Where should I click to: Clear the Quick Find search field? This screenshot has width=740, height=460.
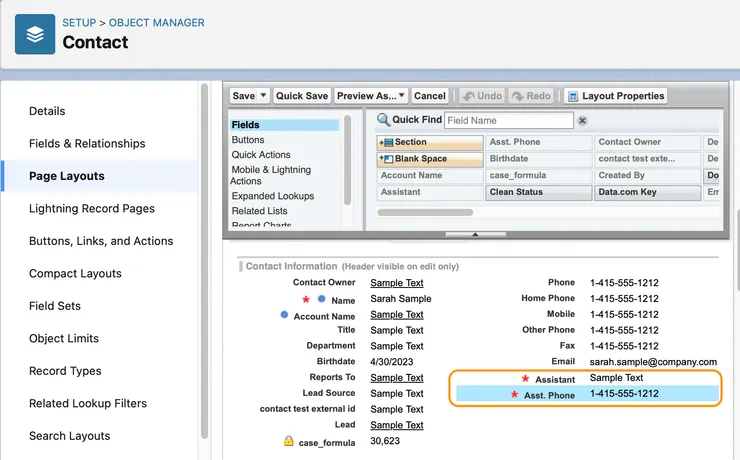(x=583, y=120)
